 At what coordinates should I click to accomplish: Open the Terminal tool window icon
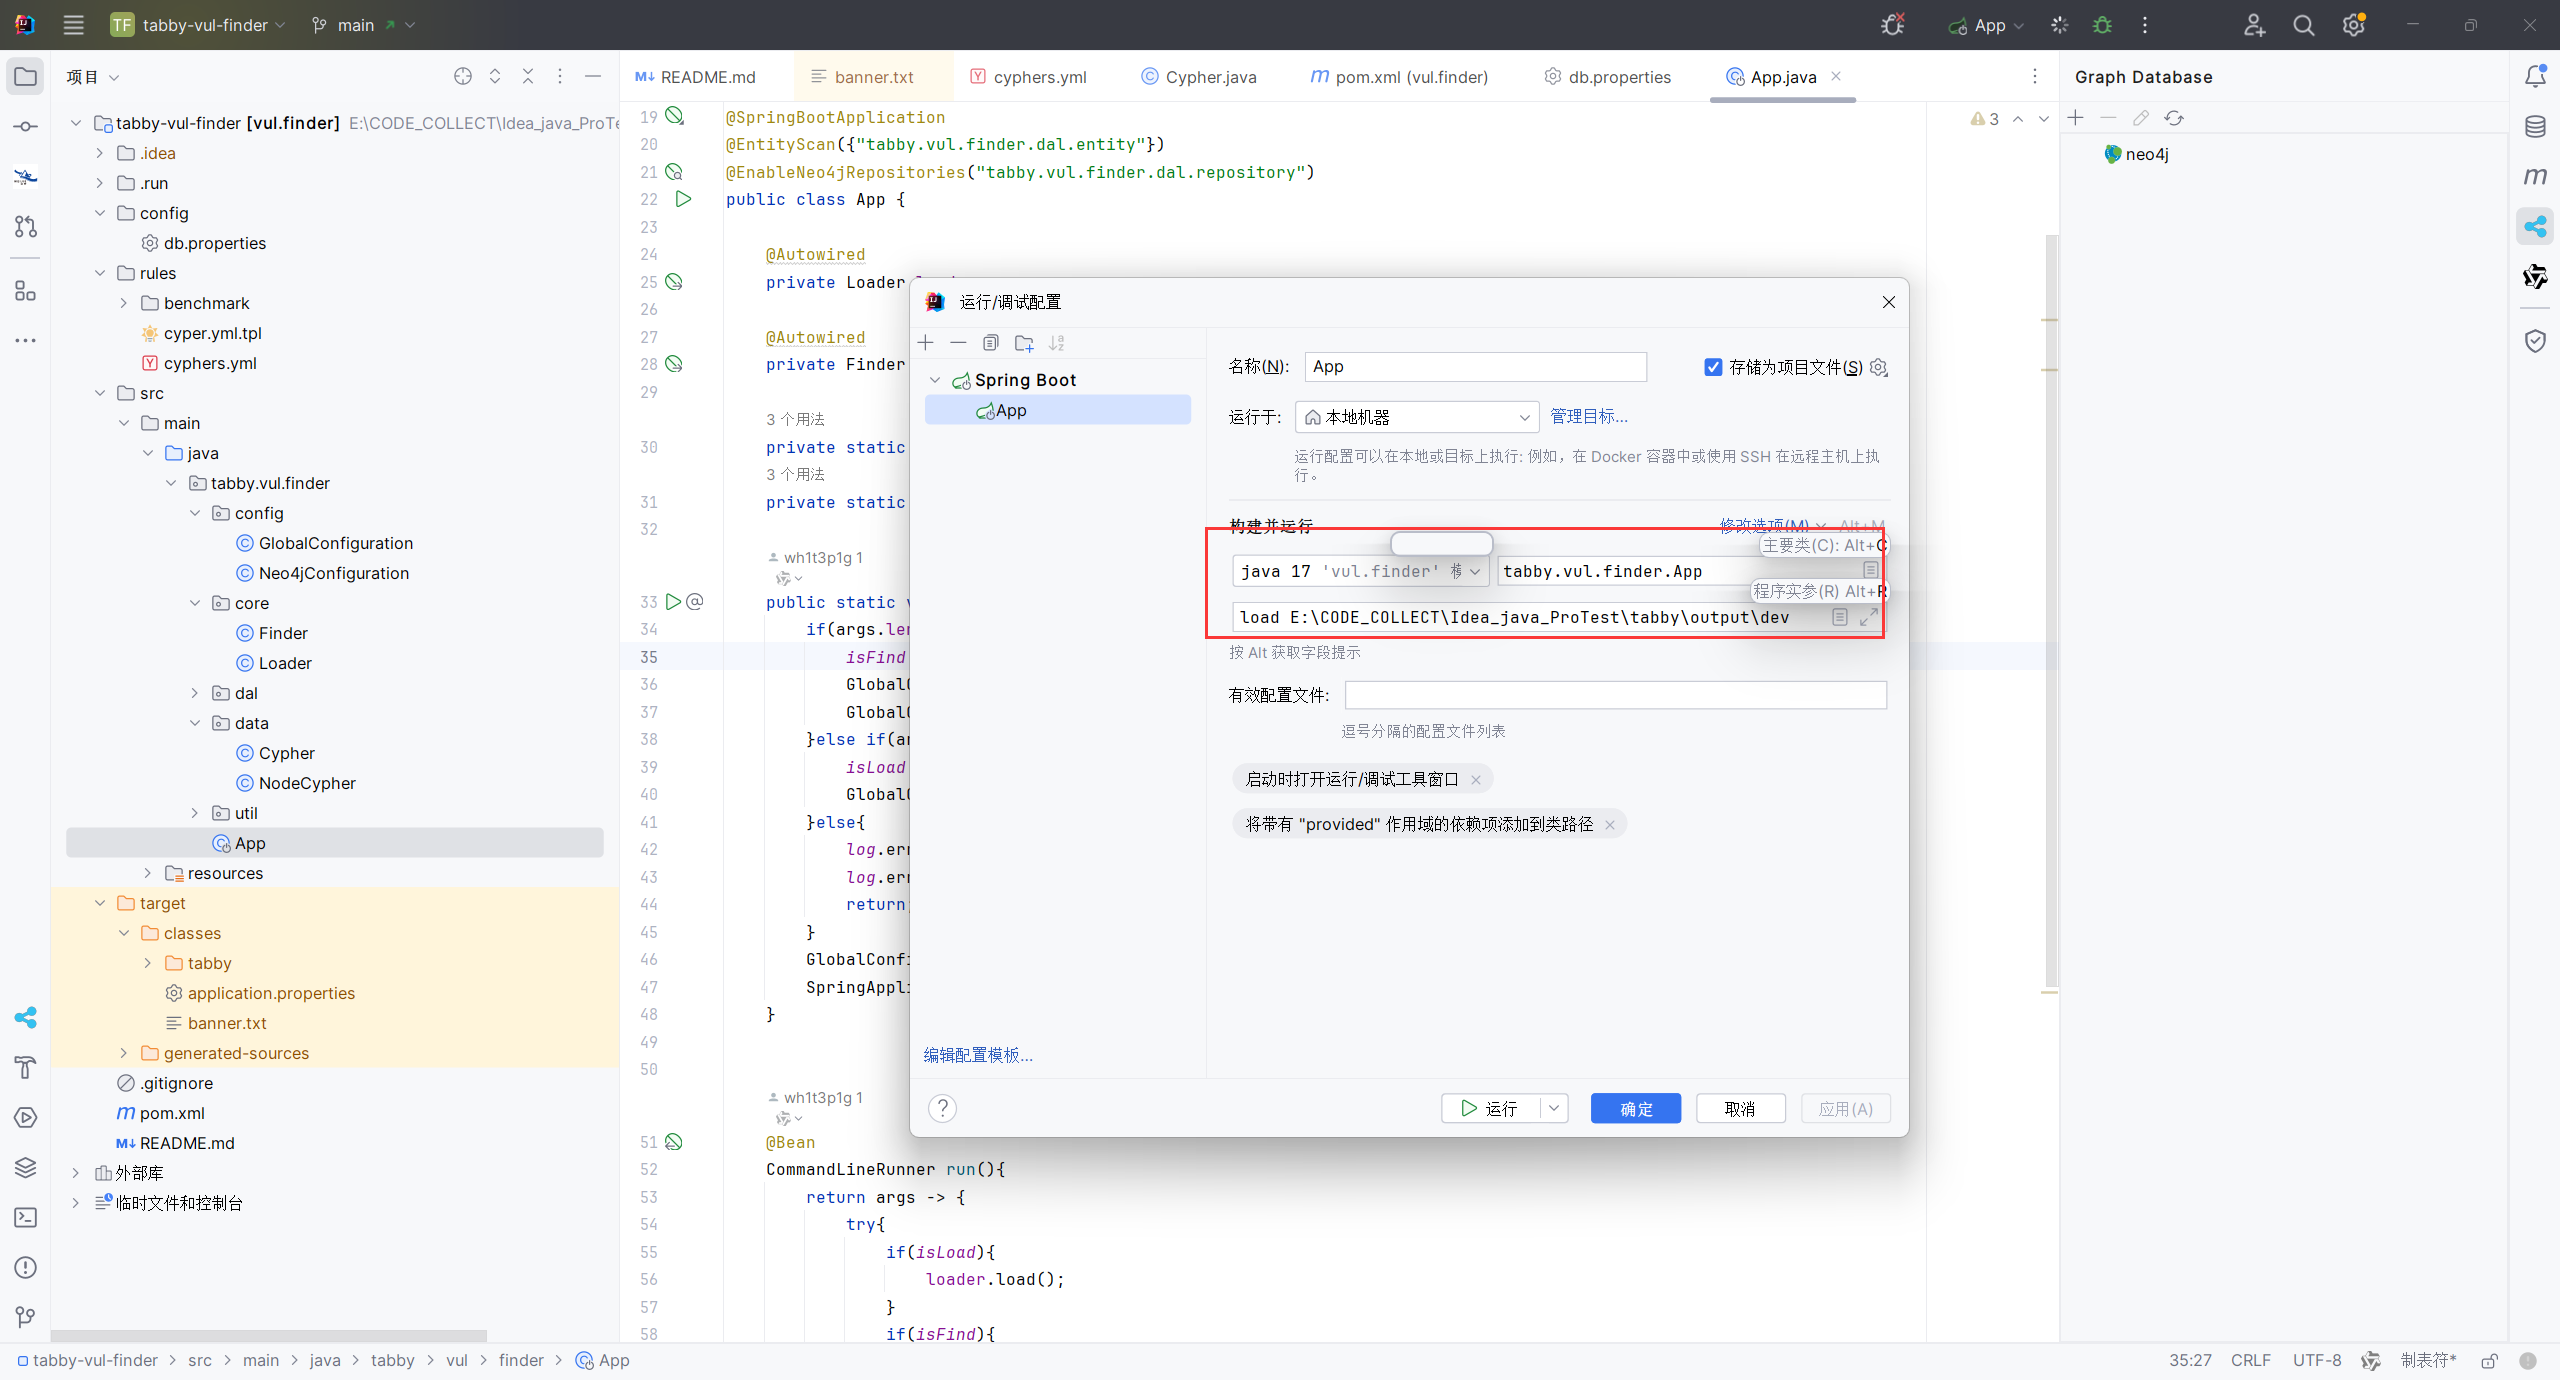point(26,1217)
